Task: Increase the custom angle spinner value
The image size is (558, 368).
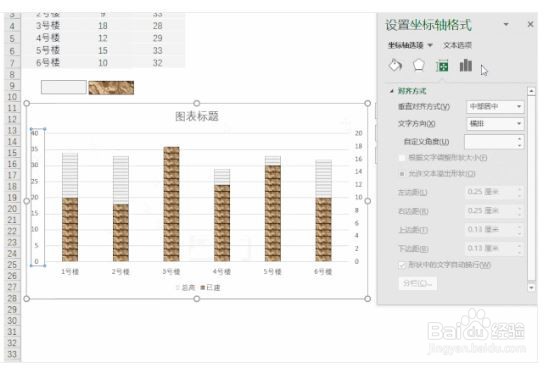Action: tap(520, 138)
